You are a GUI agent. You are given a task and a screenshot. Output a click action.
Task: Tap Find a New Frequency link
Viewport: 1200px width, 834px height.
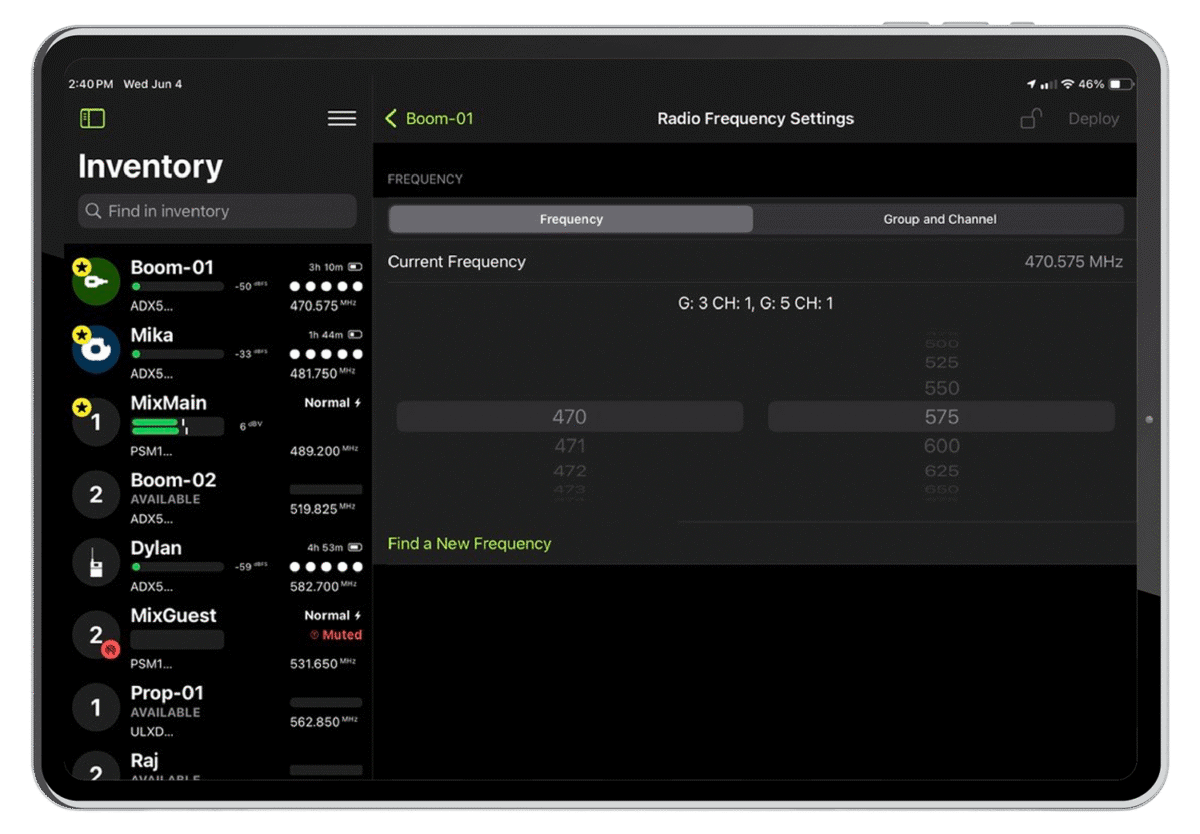click(x=469, y=544)
